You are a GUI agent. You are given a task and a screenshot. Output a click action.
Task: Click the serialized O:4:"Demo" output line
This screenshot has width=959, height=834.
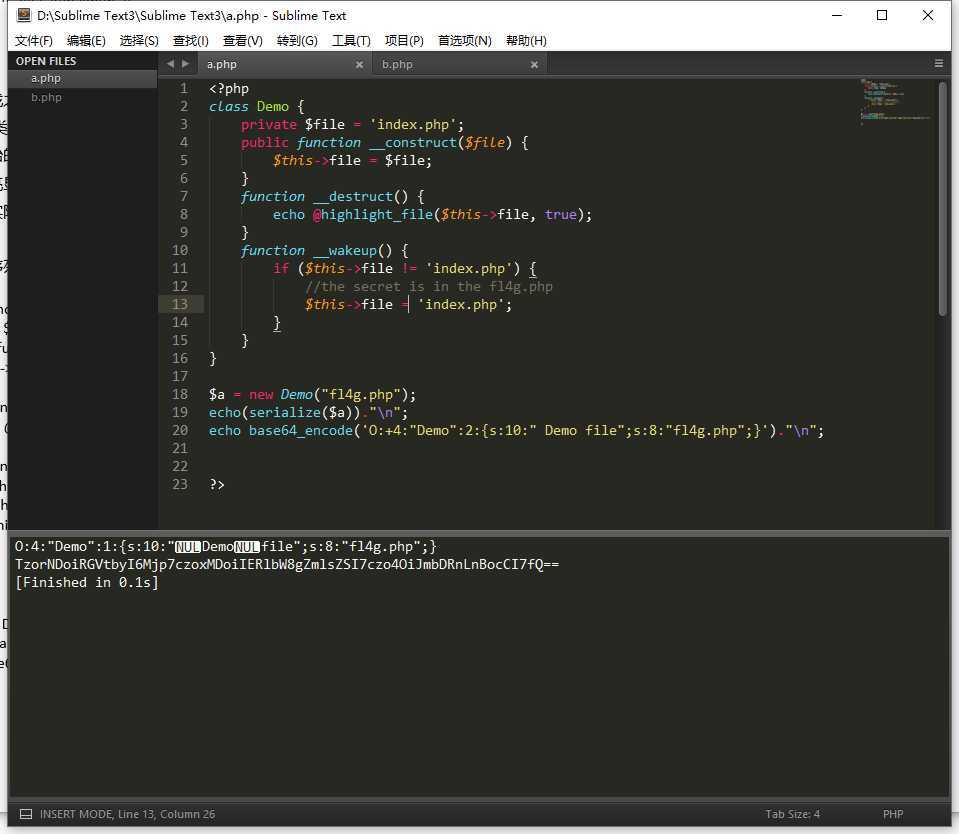coord(226,547)
